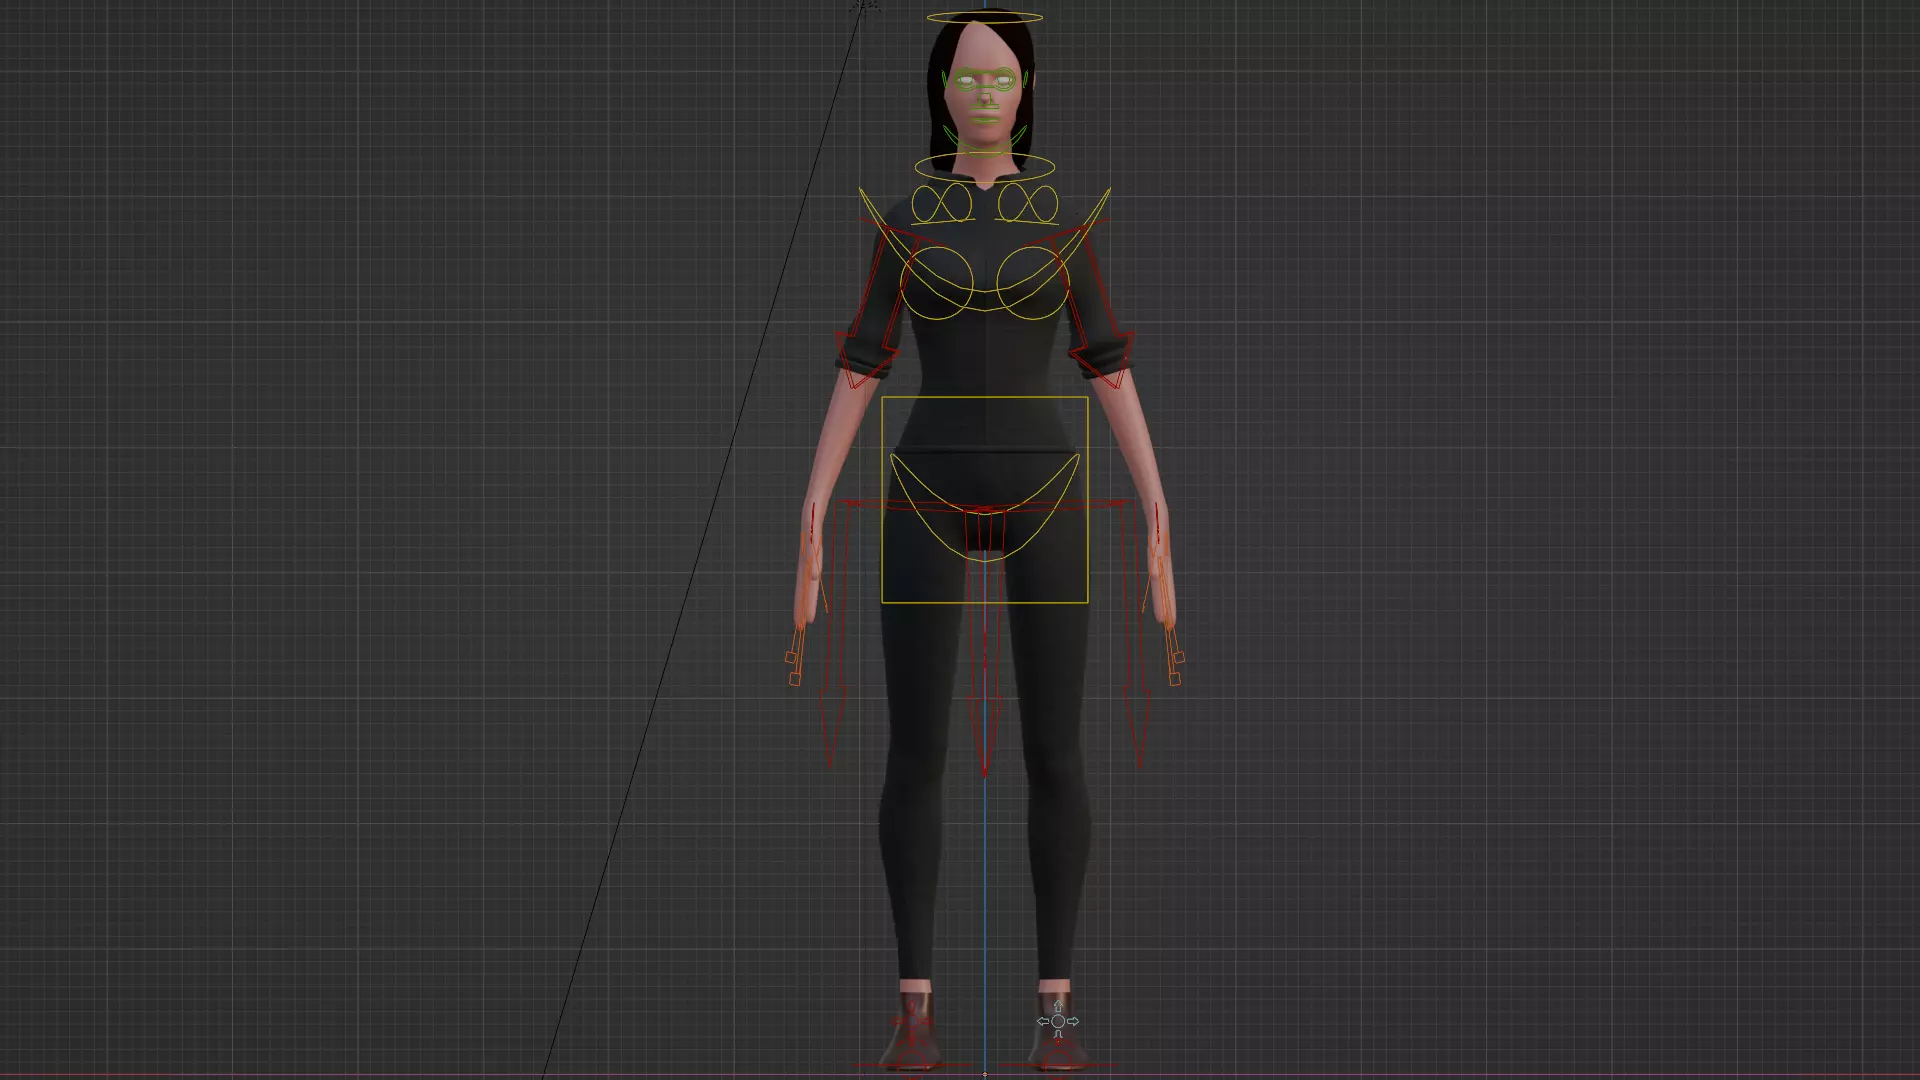This screenshot has width=1920, height=1080.
Task: Select the red center leg arrow control
Action: [985, 640]
